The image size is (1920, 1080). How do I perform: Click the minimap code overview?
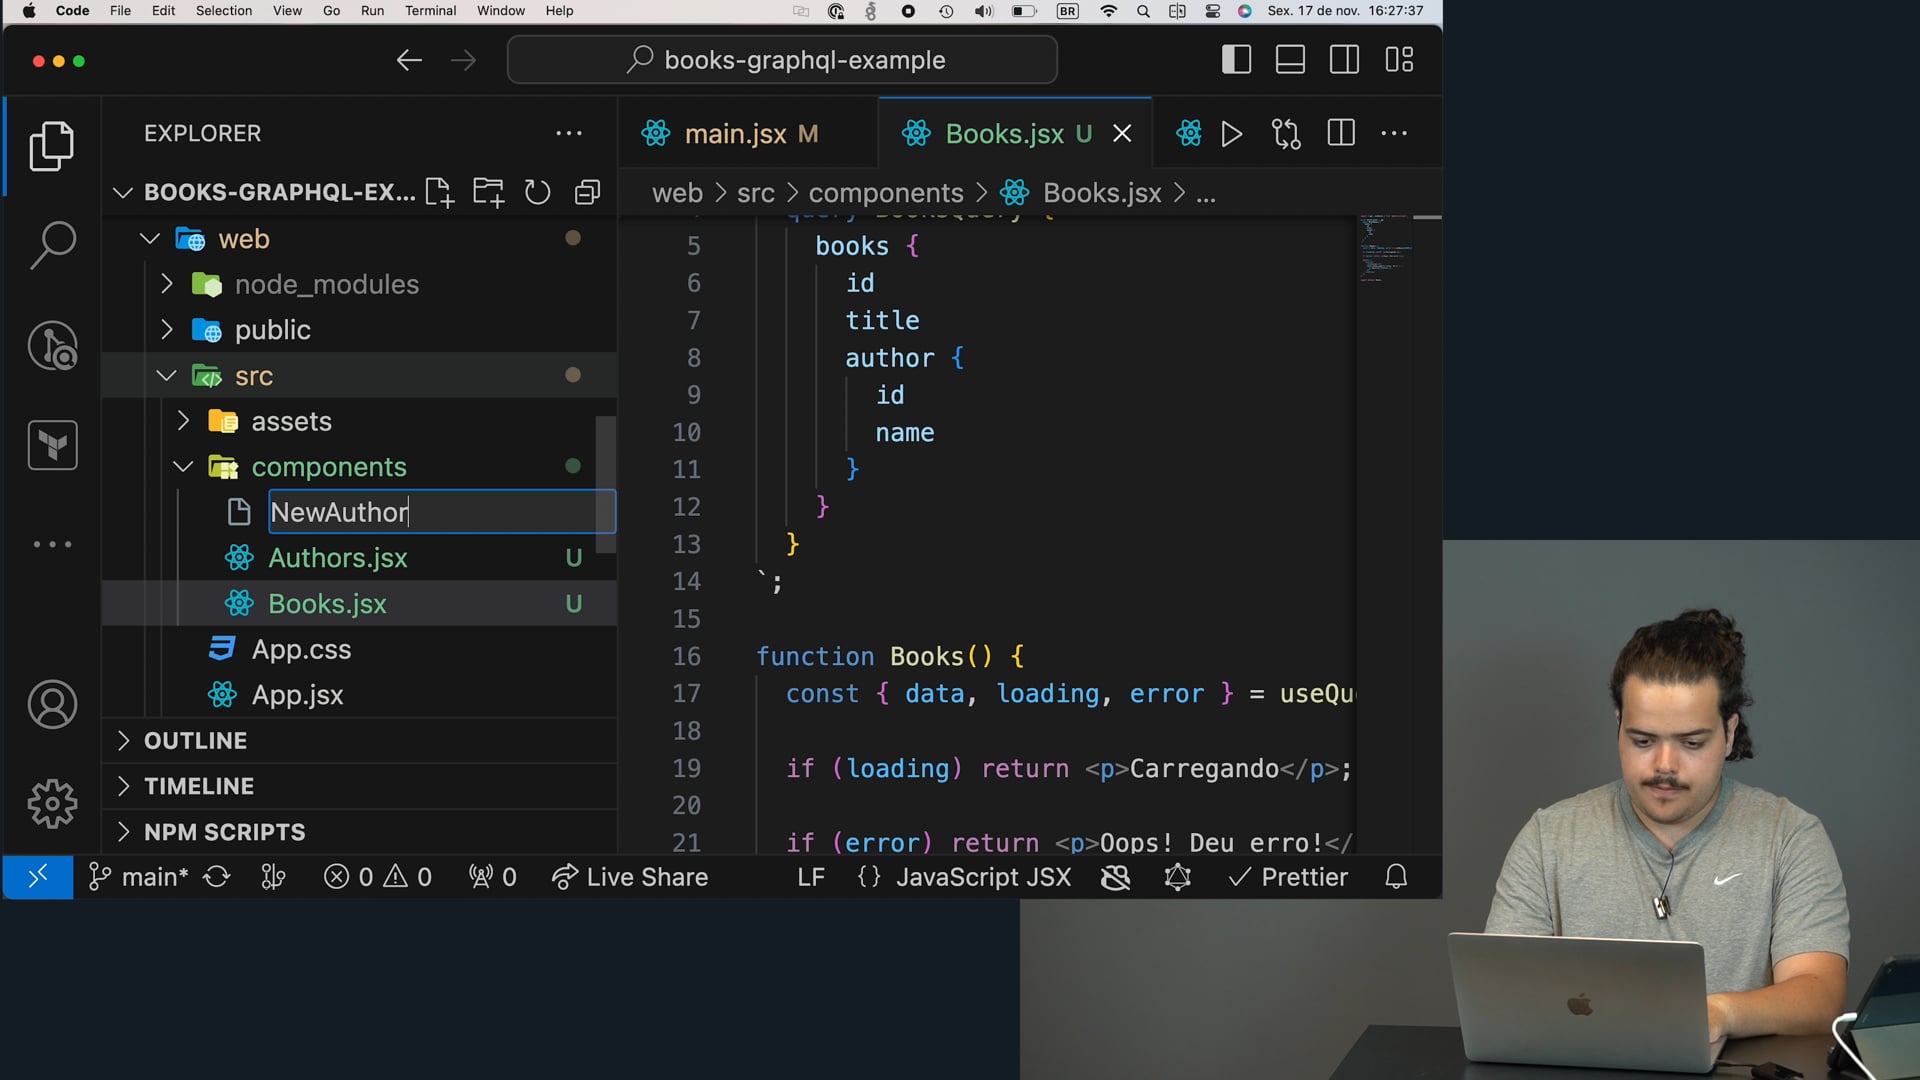coord(1385,250)
